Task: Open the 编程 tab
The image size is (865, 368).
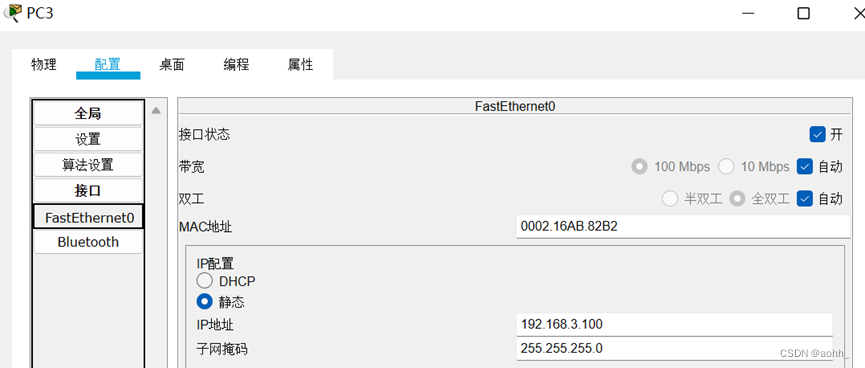Action: click(236, 65)
